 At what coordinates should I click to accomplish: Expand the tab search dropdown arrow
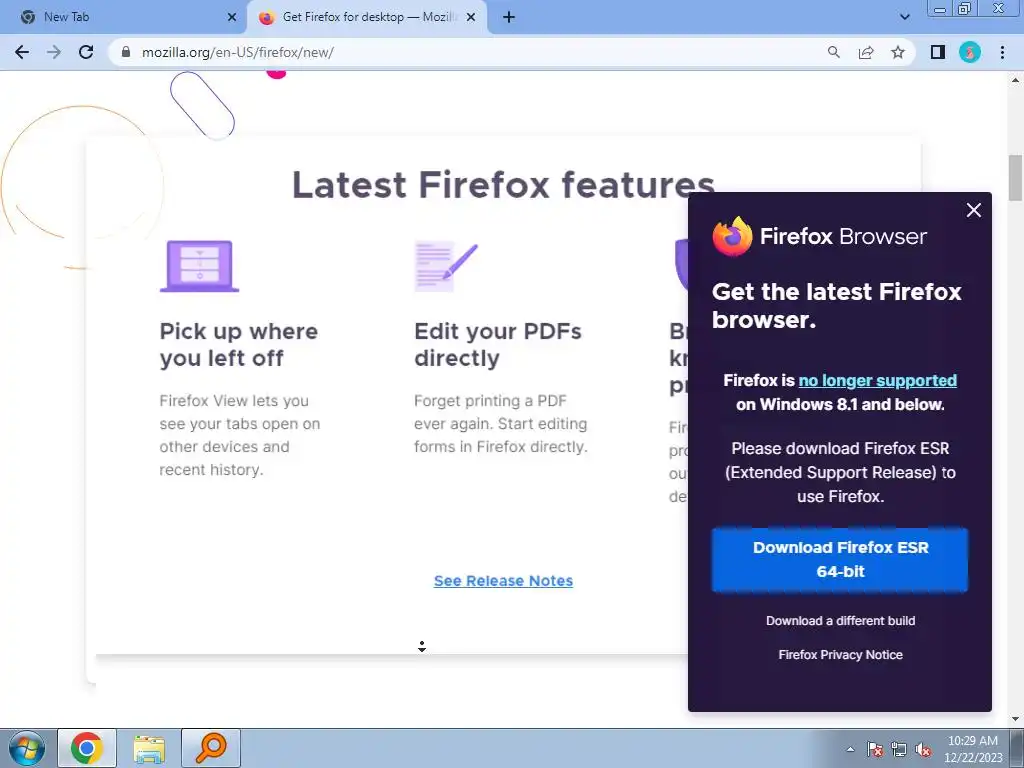click(x=904, y=17)
